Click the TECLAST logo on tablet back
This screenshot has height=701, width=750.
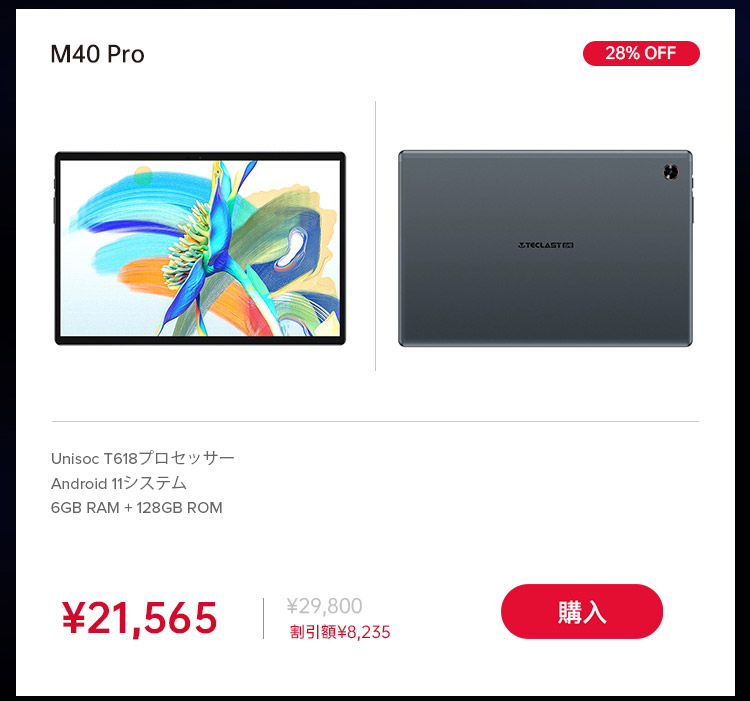pyautogui.click(x=546, y=245)
